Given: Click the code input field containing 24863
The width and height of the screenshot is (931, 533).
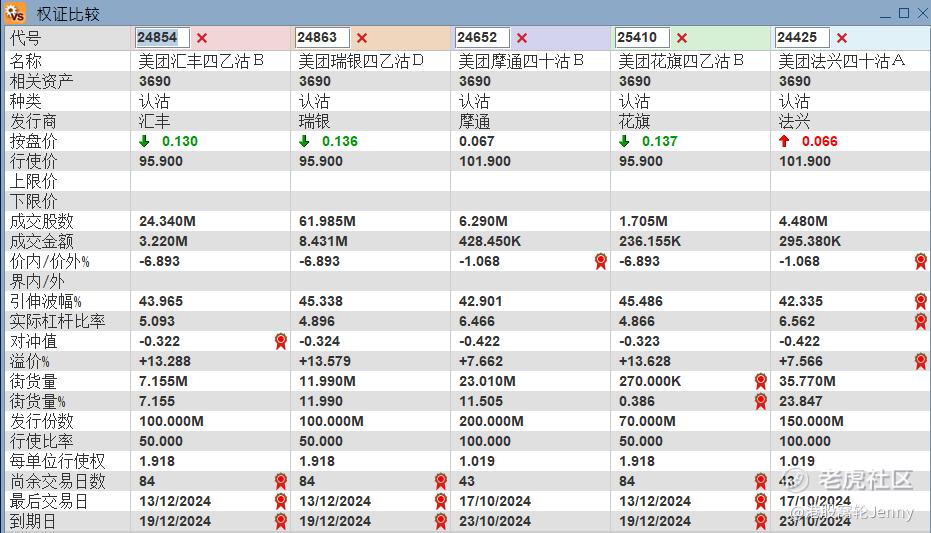Looking at the screenshot, I should (322, 37).
